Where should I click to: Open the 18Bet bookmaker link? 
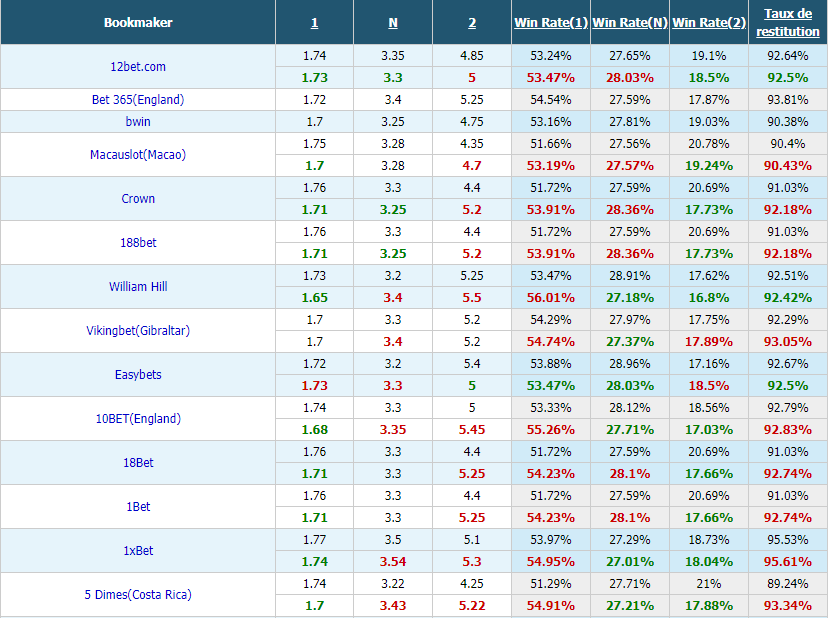click(x=138, y=462)
